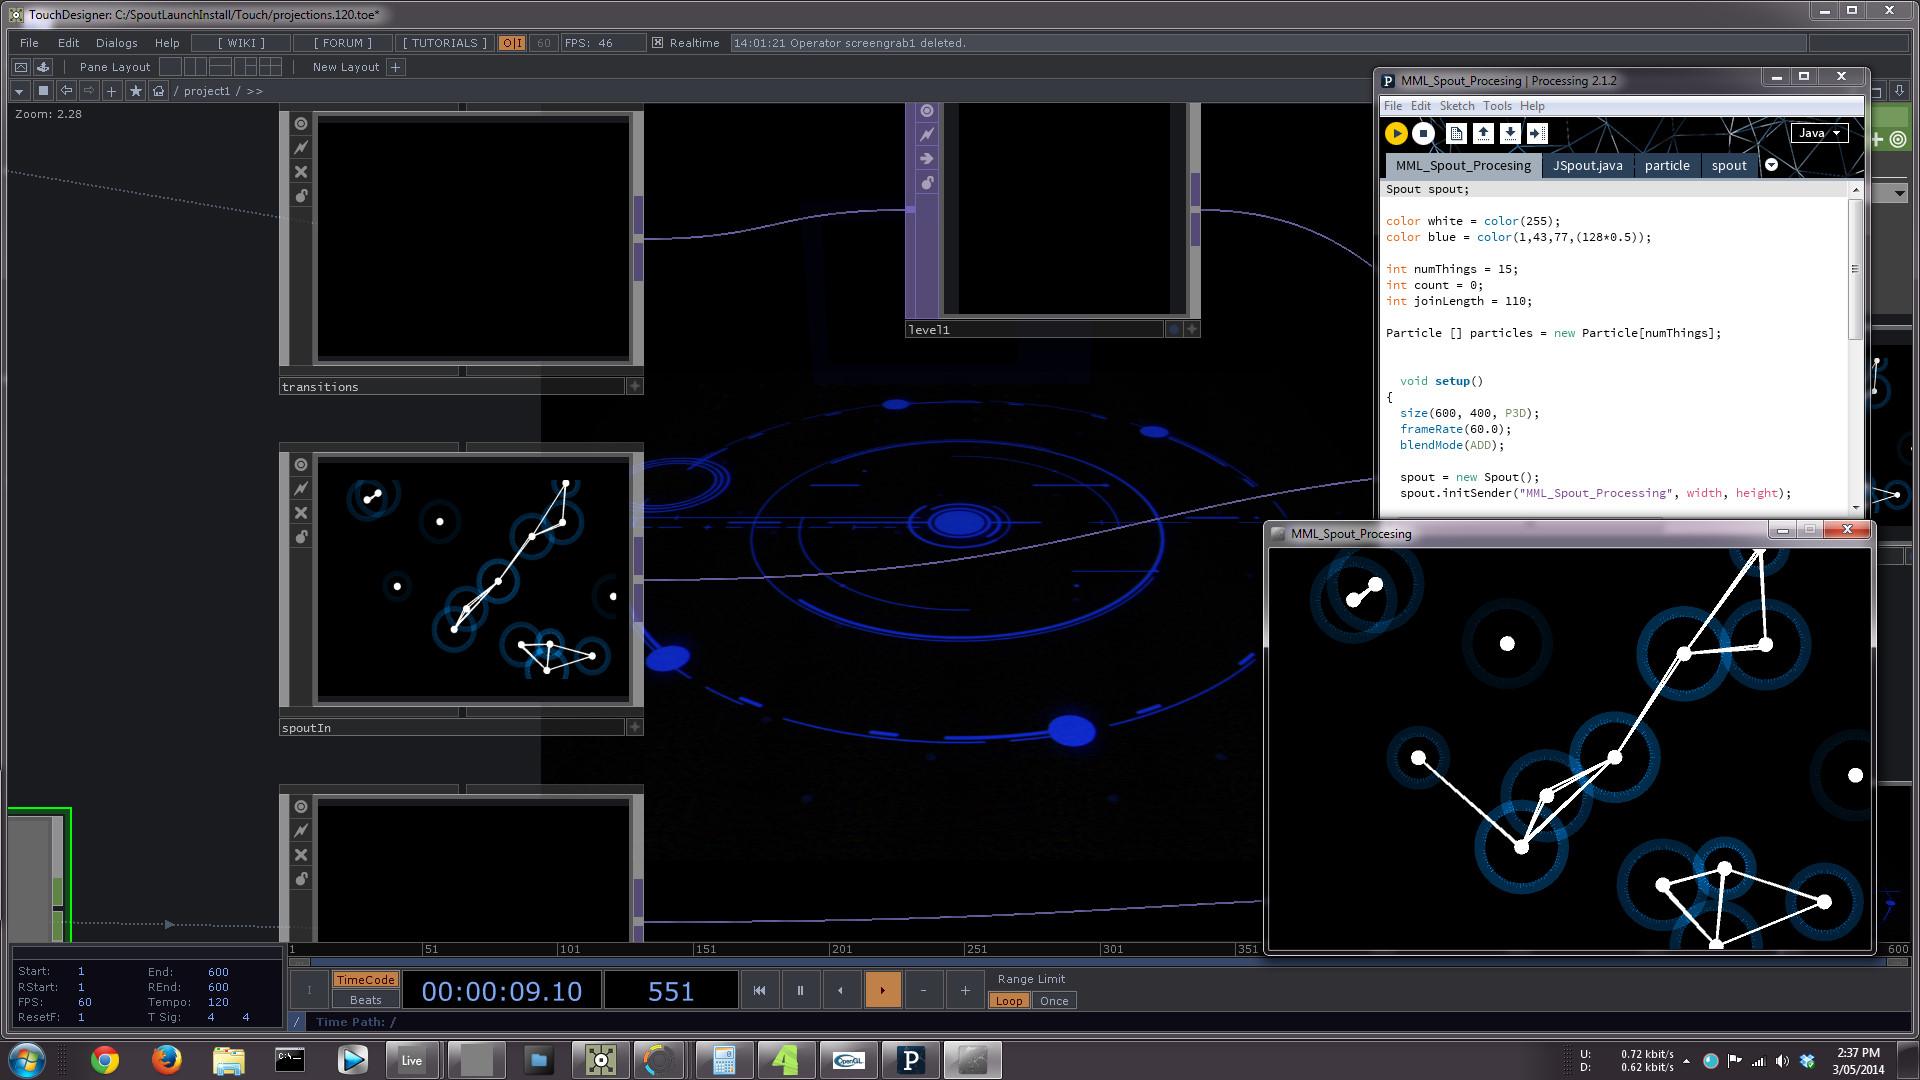Toggle the lock flag on spoutIn node
1920x1080 pixels.
pyautogui.click(x=301, y=537)
